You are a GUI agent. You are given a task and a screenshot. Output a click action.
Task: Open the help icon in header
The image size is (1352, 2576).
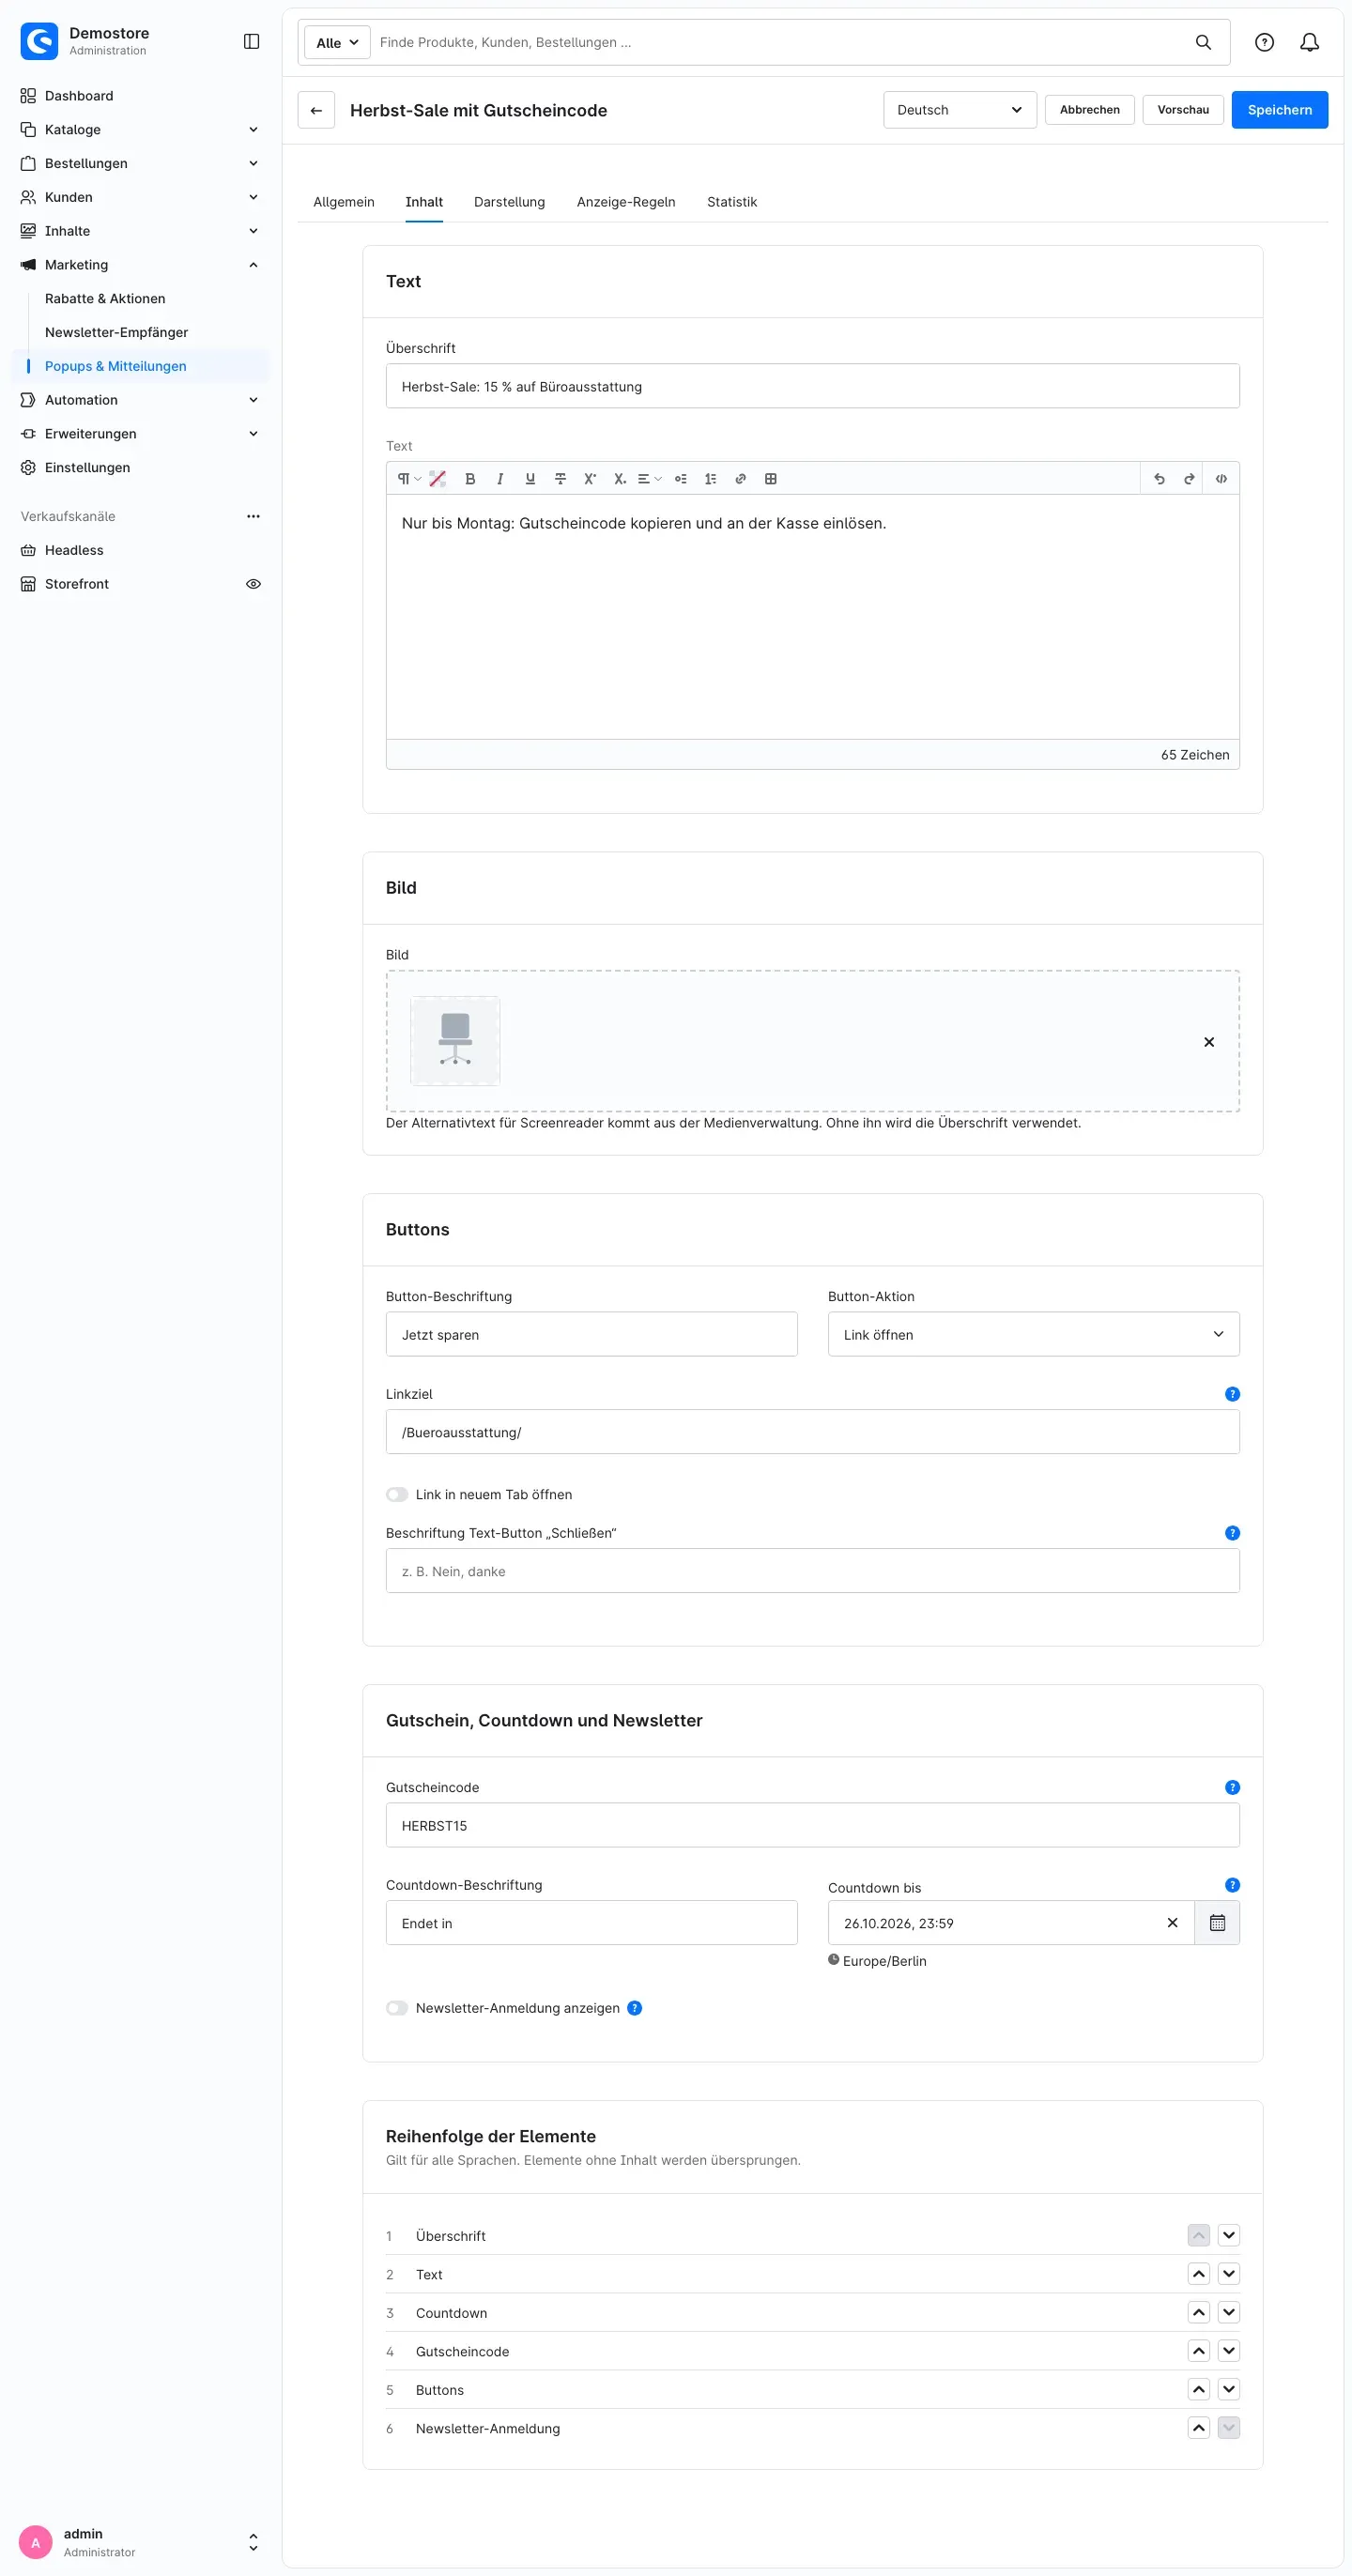[x=1264, y=42]
